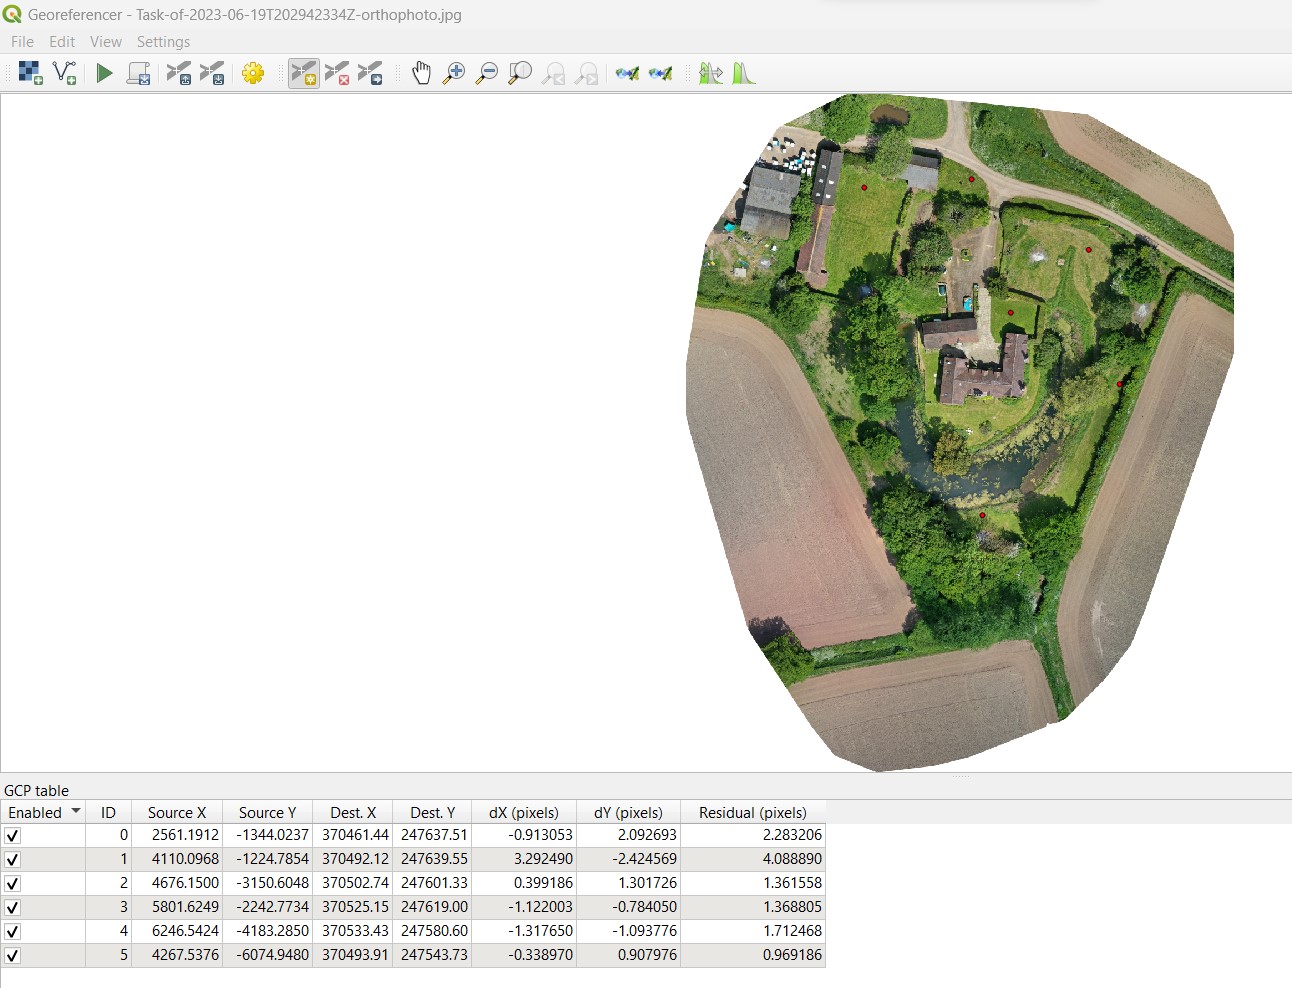This screenshot has height=988, width=1292.
Task: Select the Dest. X cell 370492.12
Action: pos(355,859)
